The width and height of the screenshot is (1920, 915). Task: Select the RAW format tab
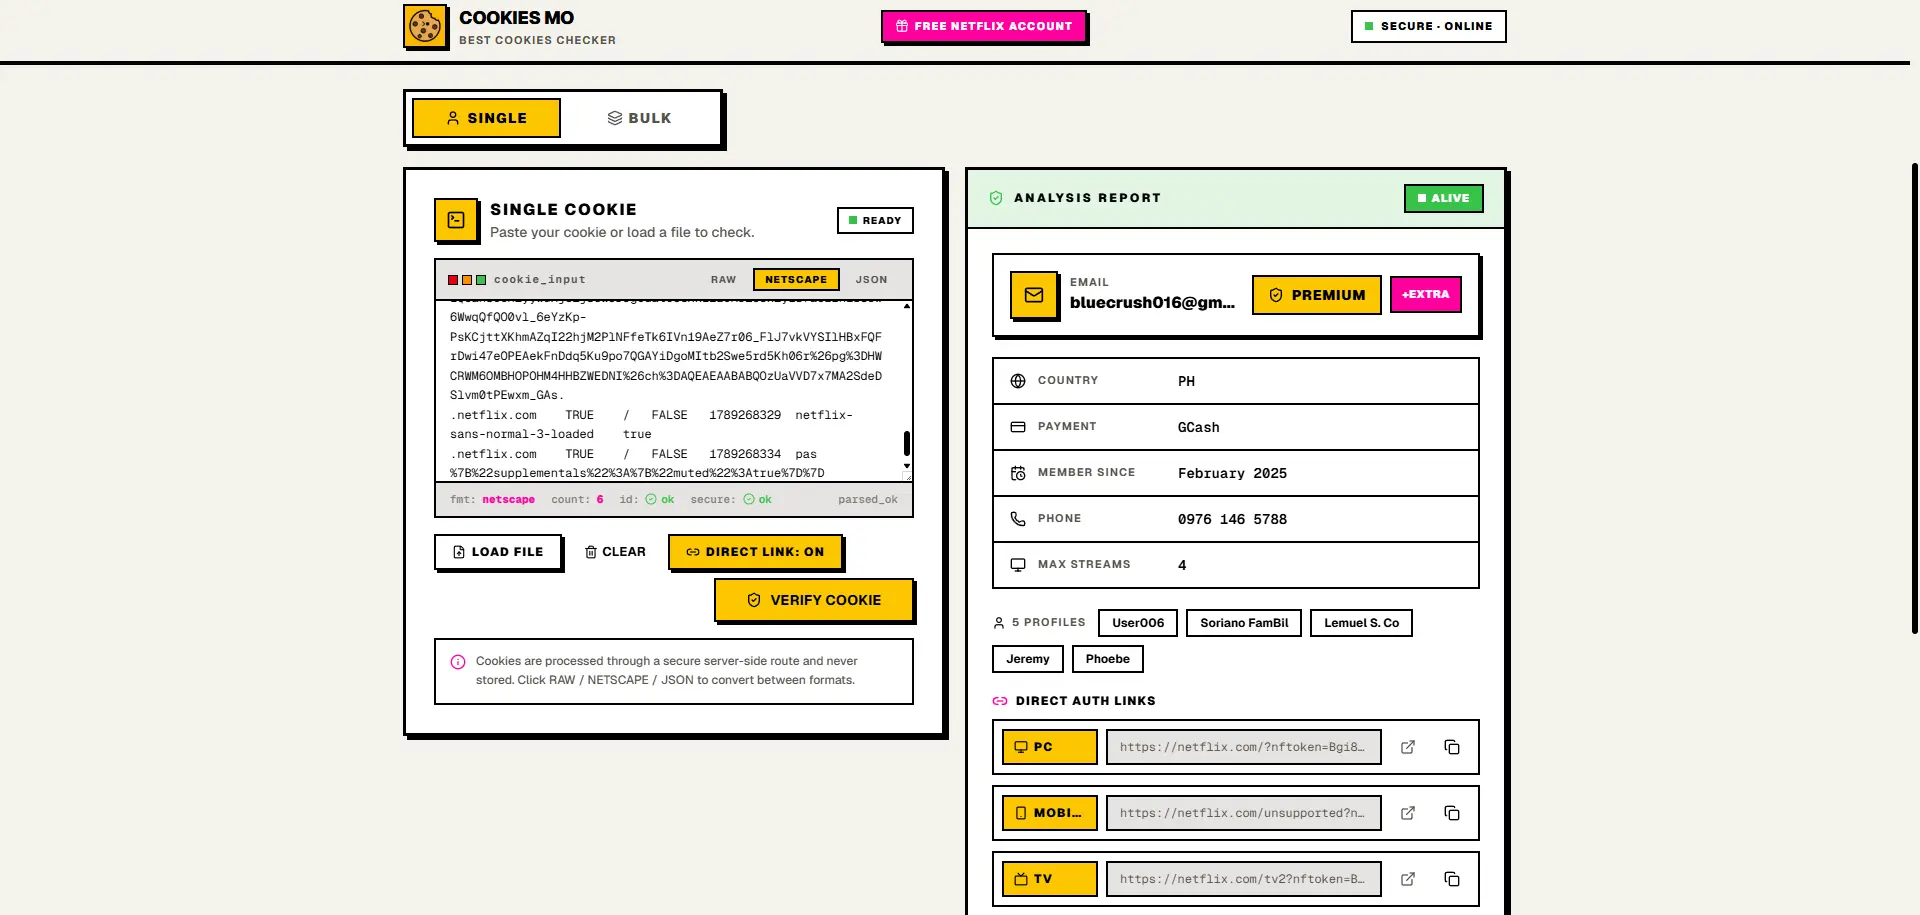[x=723, y=280]
